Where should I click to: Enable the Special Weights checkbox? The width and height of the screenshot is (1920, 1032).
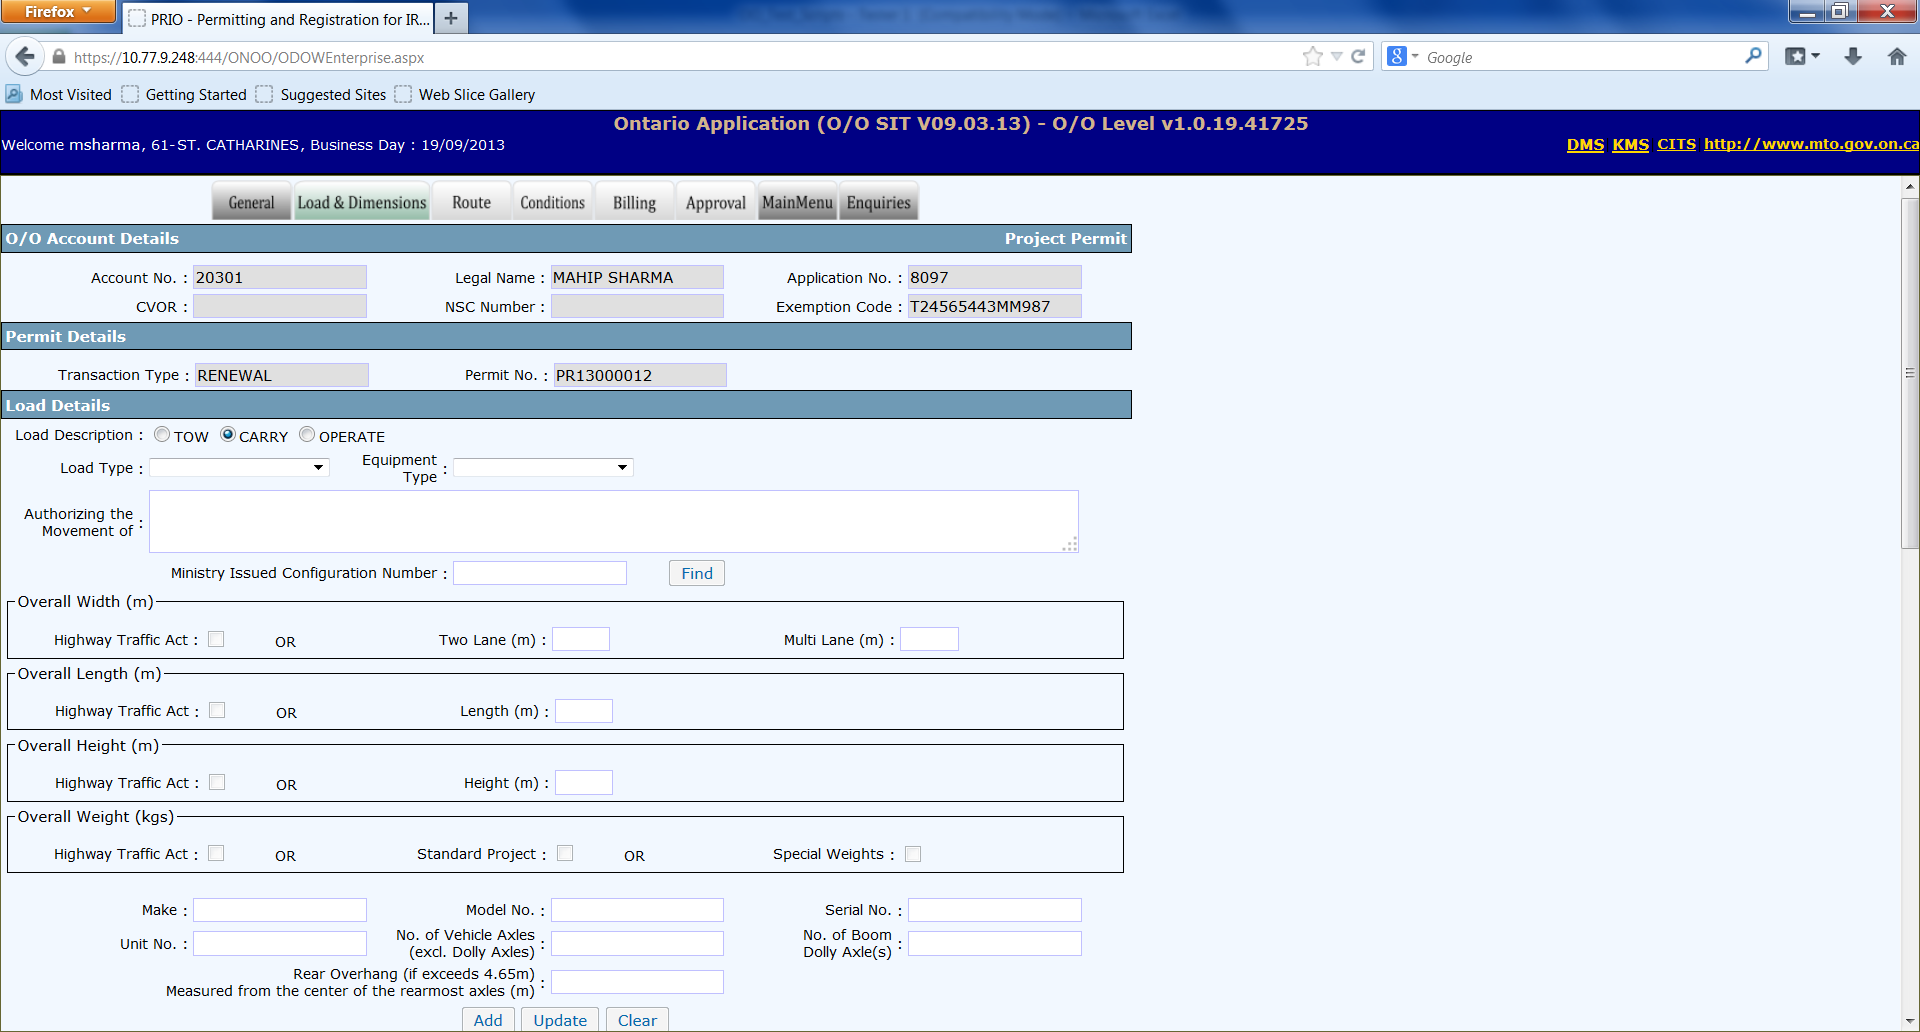(x=913, y=854)
